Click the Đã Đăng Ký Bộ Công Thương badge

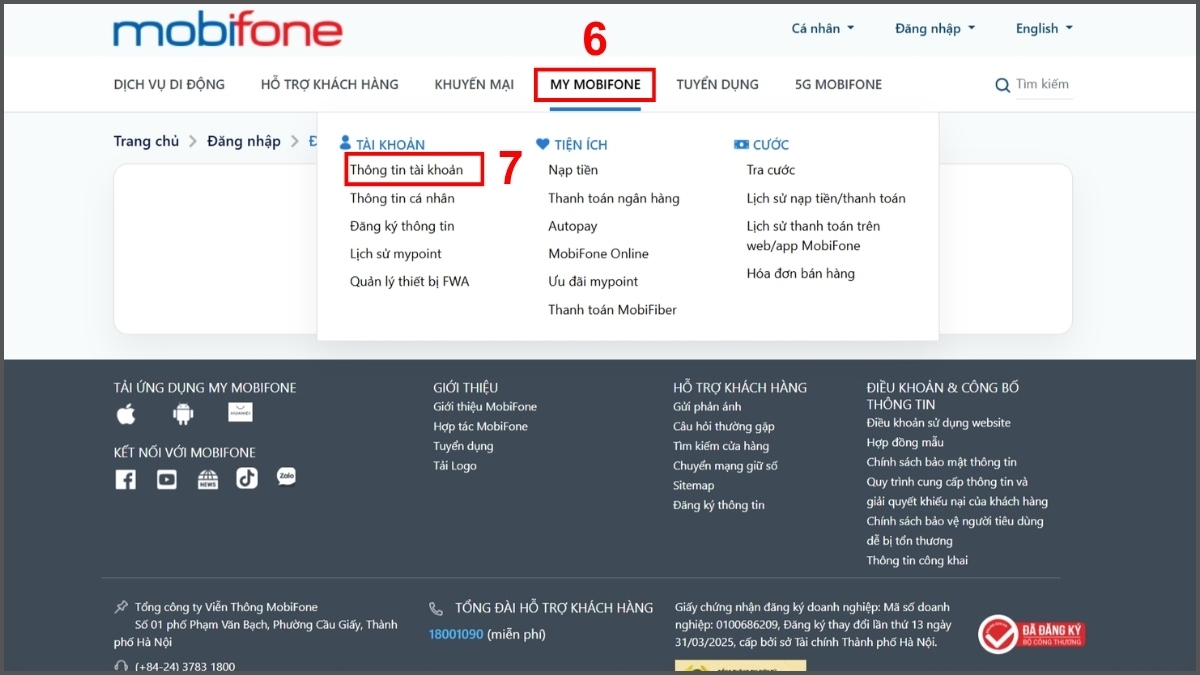point(1033,633)
